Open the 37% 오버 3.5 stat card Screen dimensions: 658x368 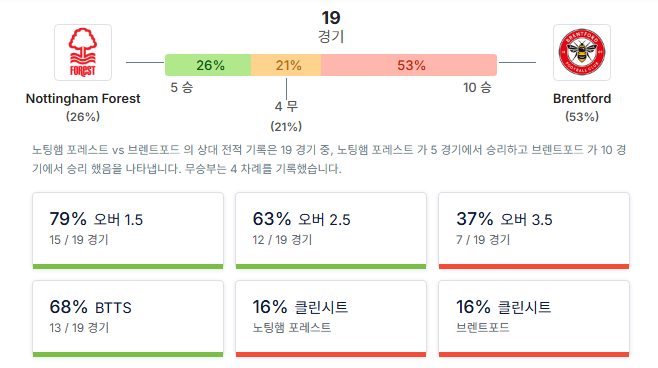[534, 230]
